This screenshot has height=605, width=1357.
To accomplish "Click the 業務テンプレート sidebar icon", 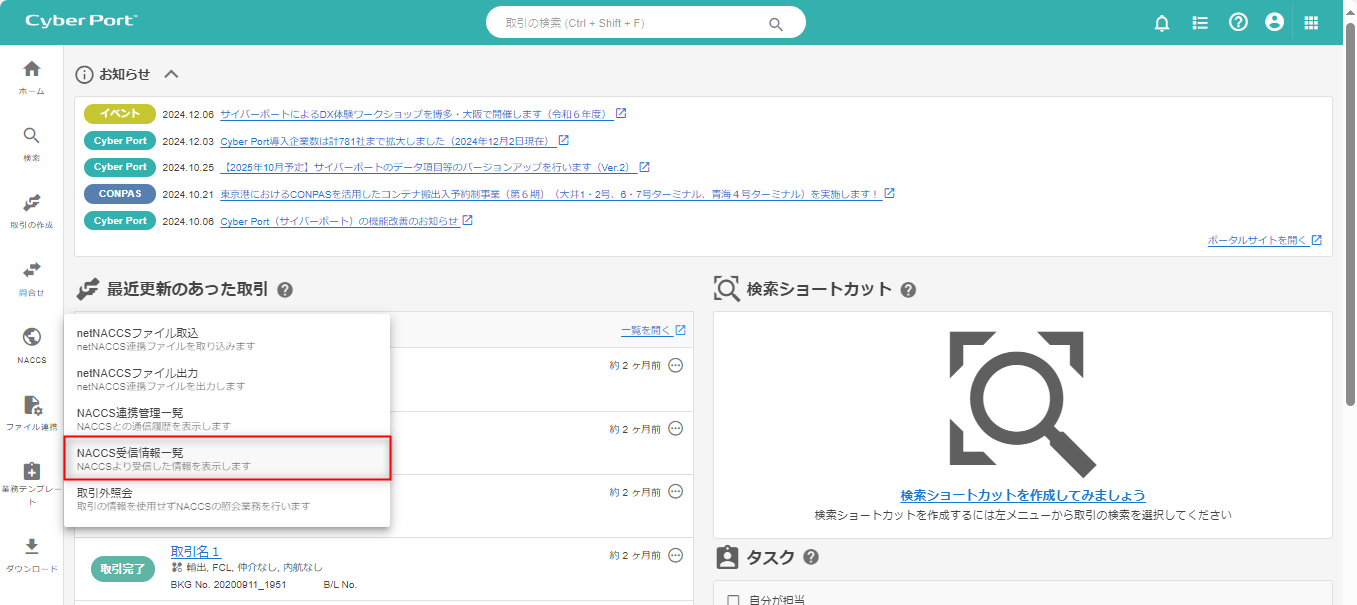I will (x=32, y=478).
